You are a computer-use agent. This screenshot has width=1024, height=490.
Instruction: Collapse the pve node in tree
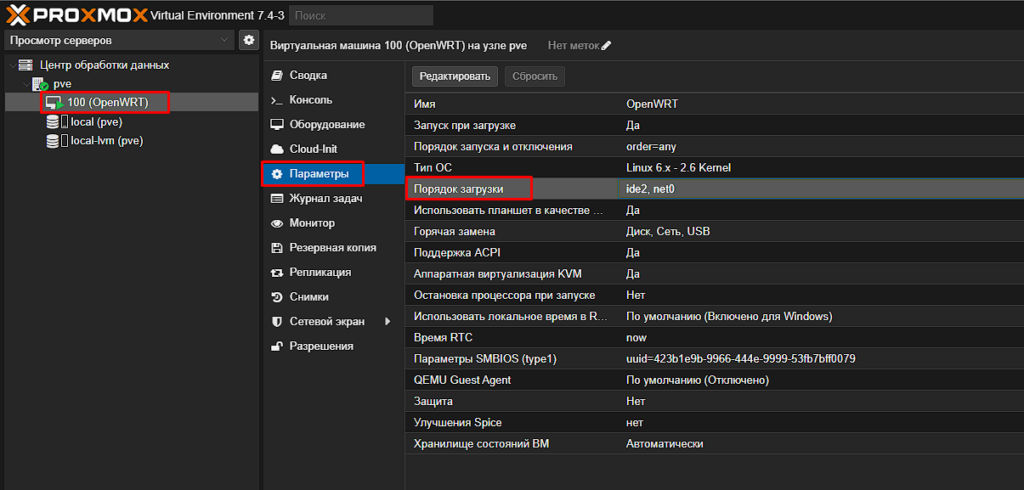[25, 84]
